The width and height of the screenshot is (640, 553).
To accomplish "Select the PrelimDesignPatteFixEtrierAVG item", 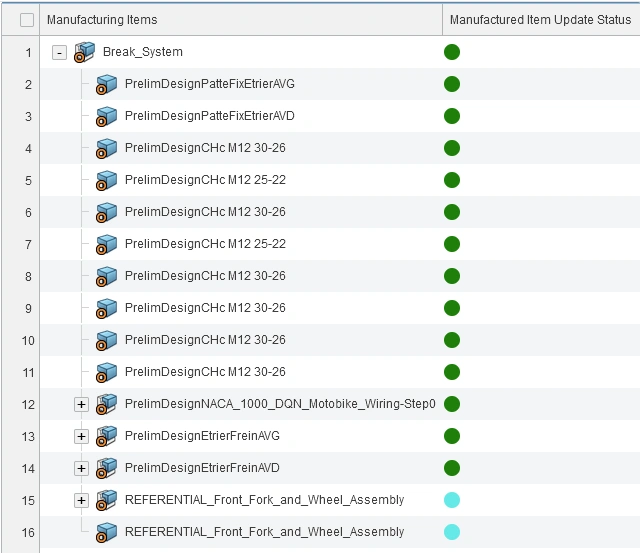I will pos(210,84).
